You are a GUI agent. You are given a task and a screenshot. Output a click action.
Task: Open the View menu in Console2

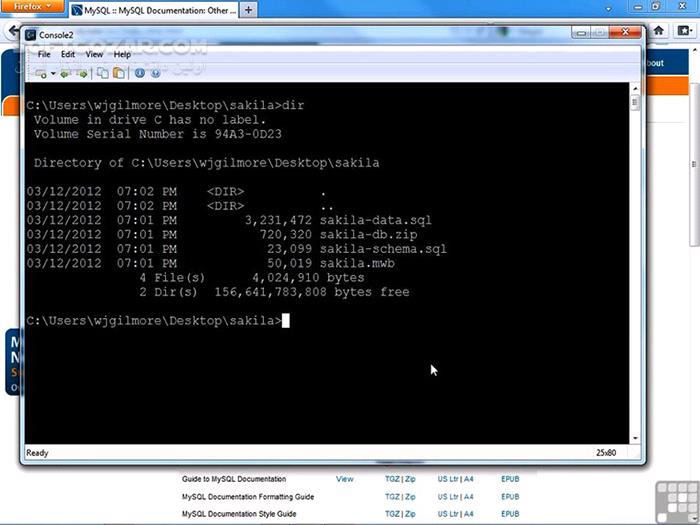pos(94,54)
